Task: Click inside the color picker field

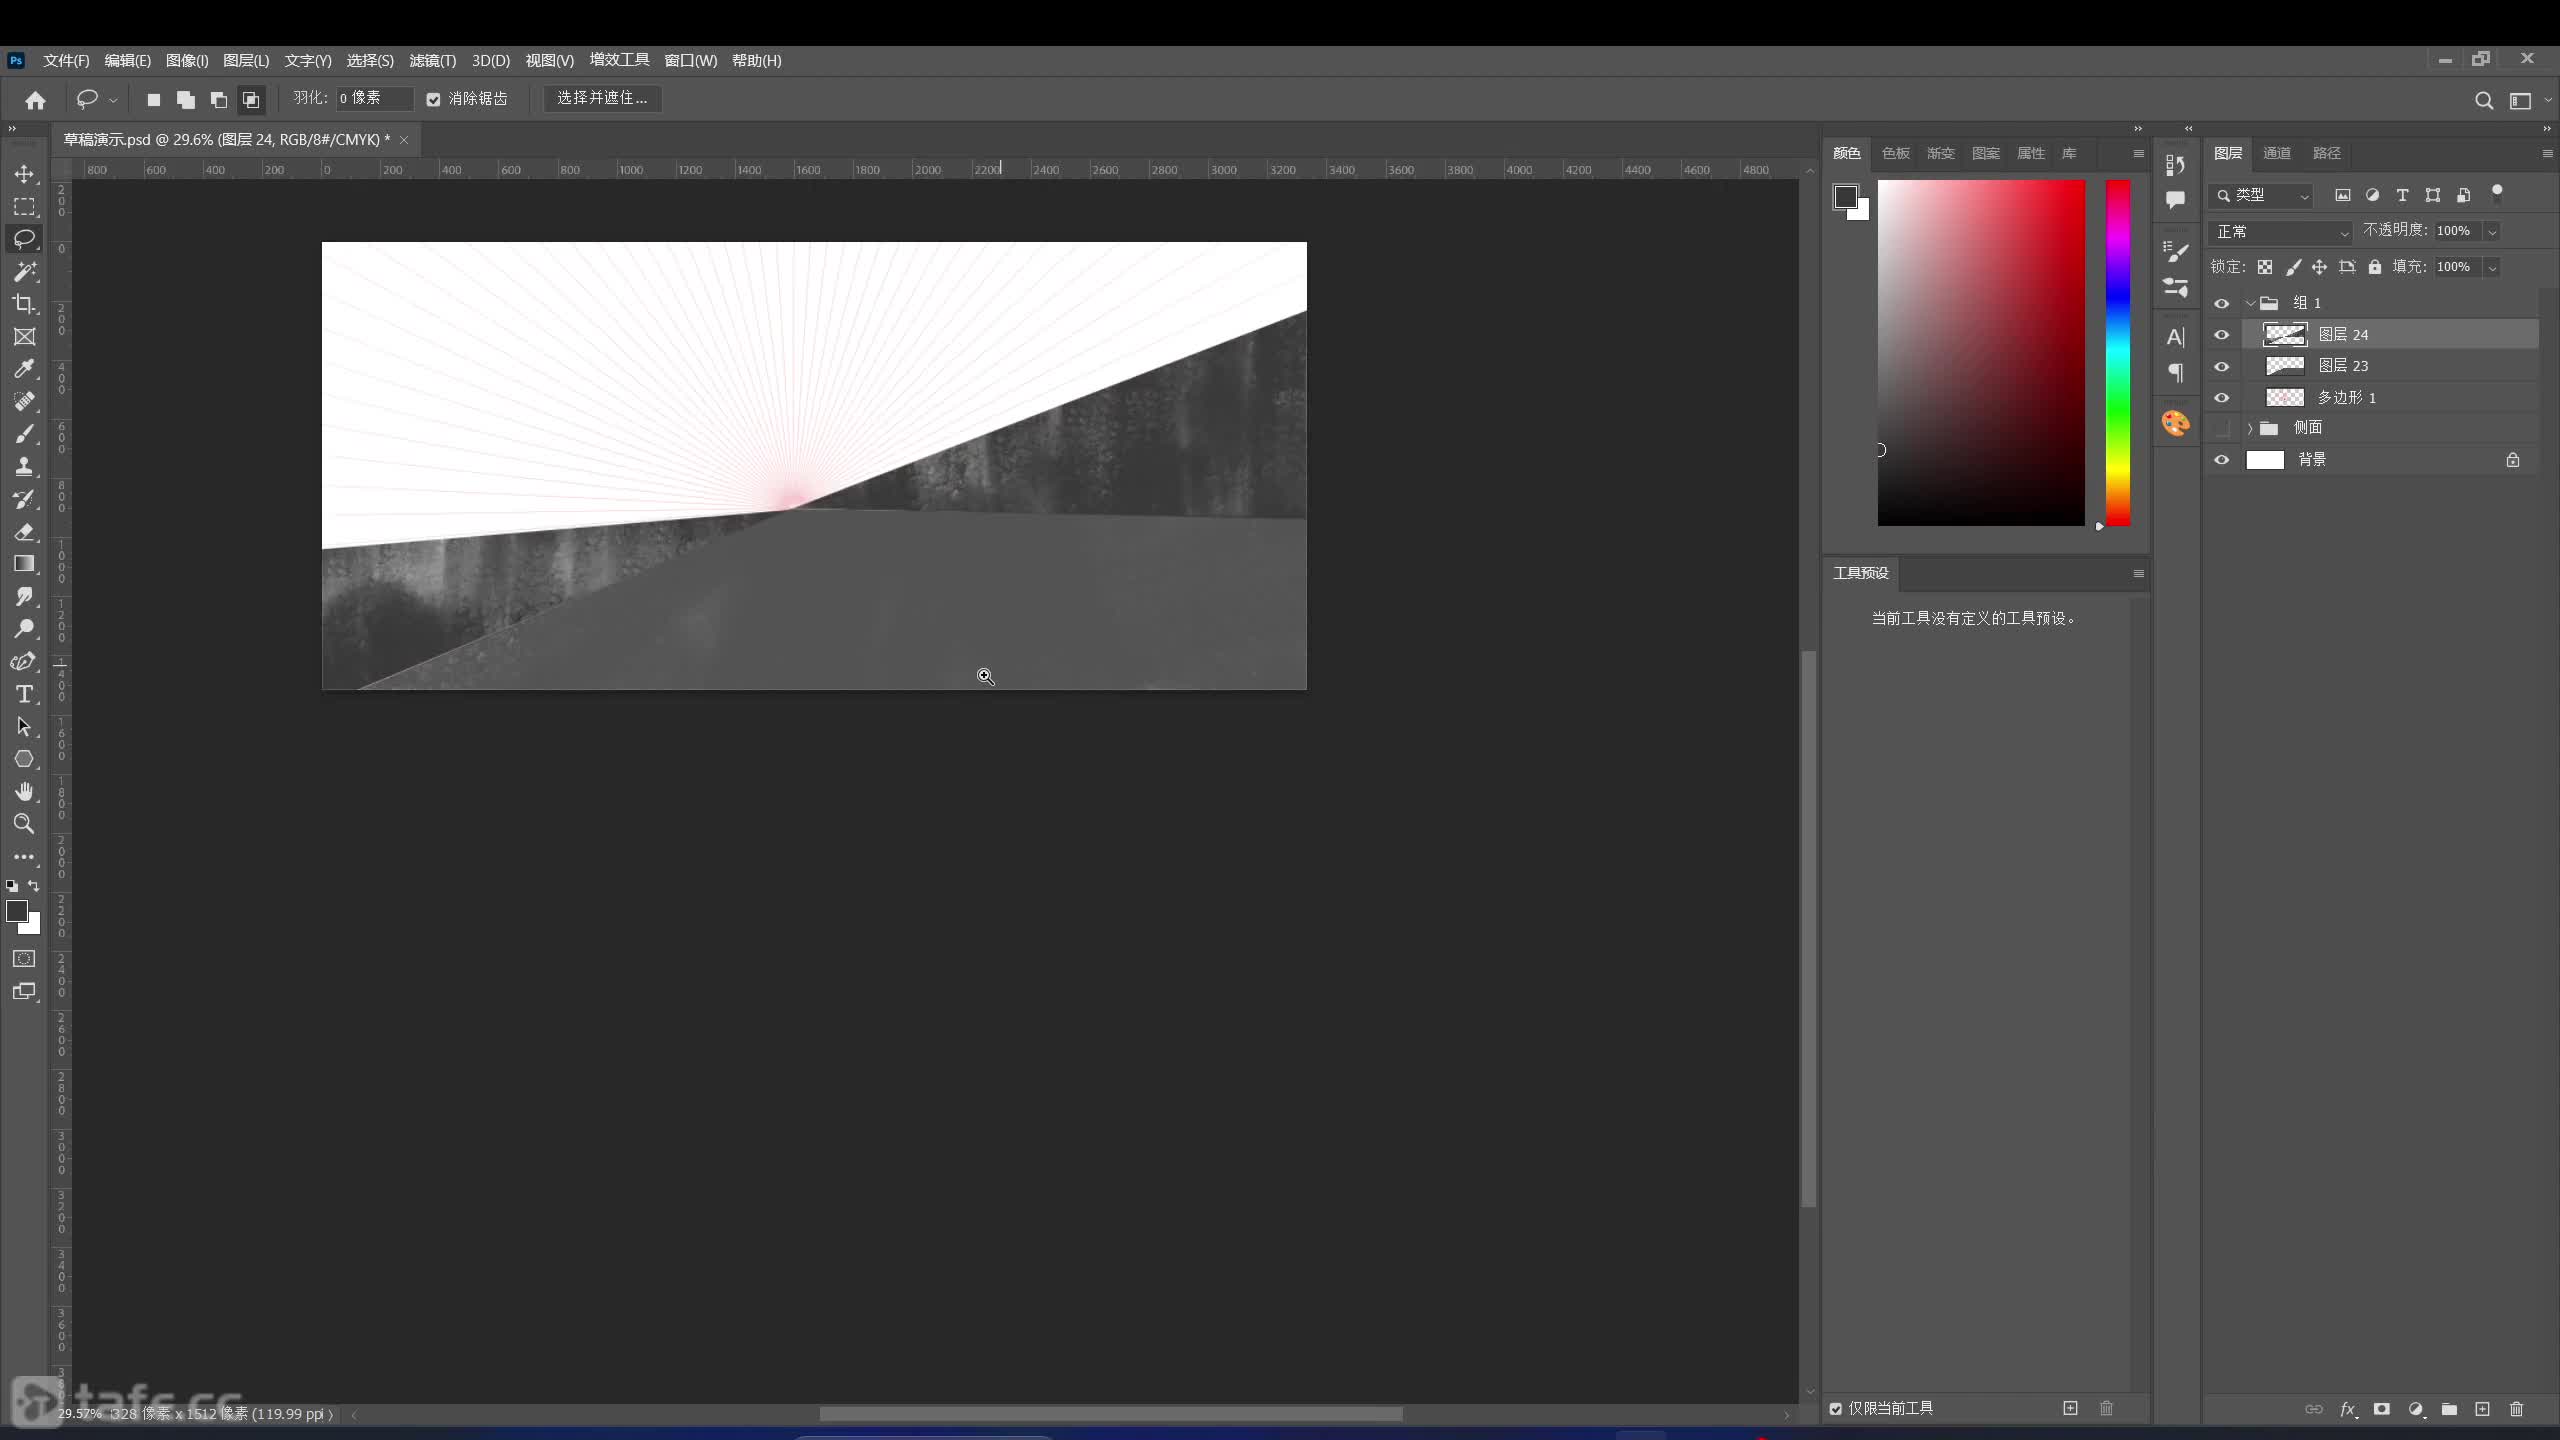Action: pyautogui.click(x=1981, y=353)
